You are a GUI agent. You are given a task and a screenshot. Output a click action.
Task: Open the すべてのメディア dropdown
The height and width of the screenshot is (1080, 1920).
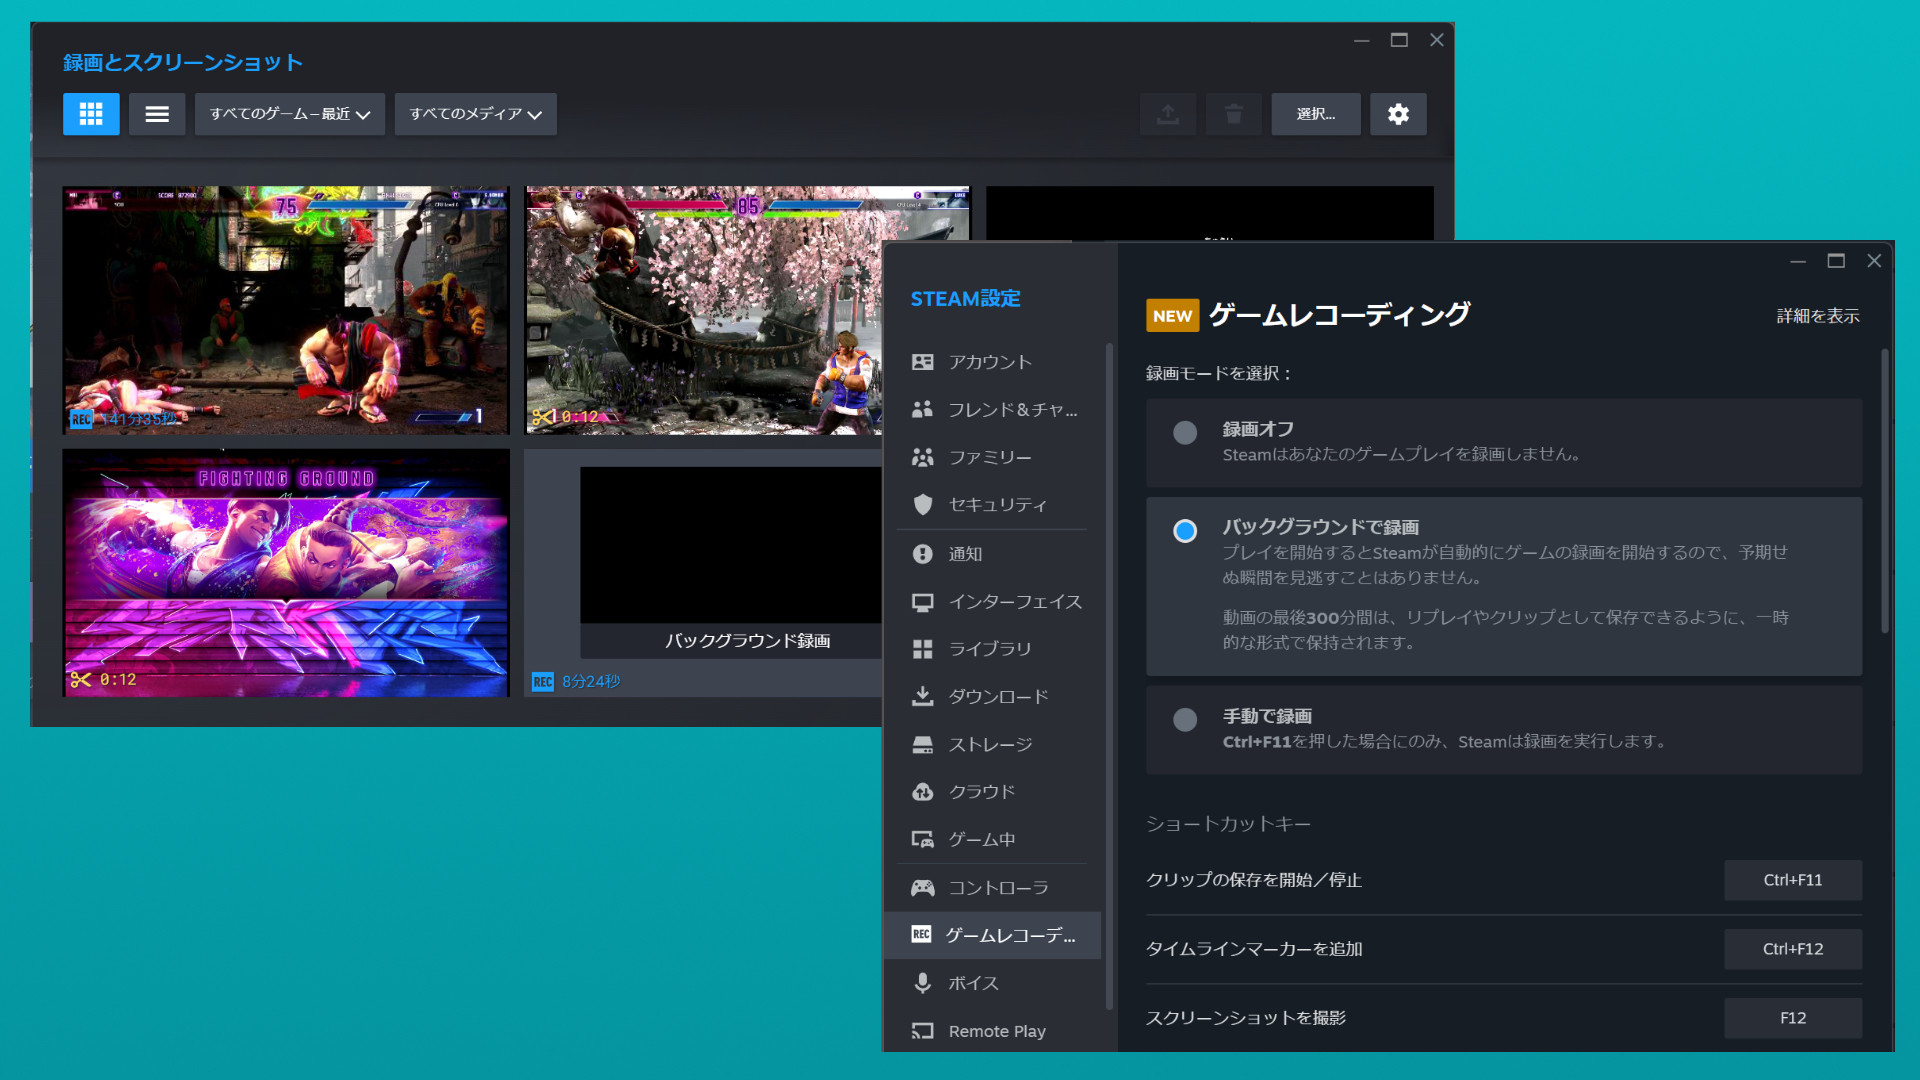point(476,114)
